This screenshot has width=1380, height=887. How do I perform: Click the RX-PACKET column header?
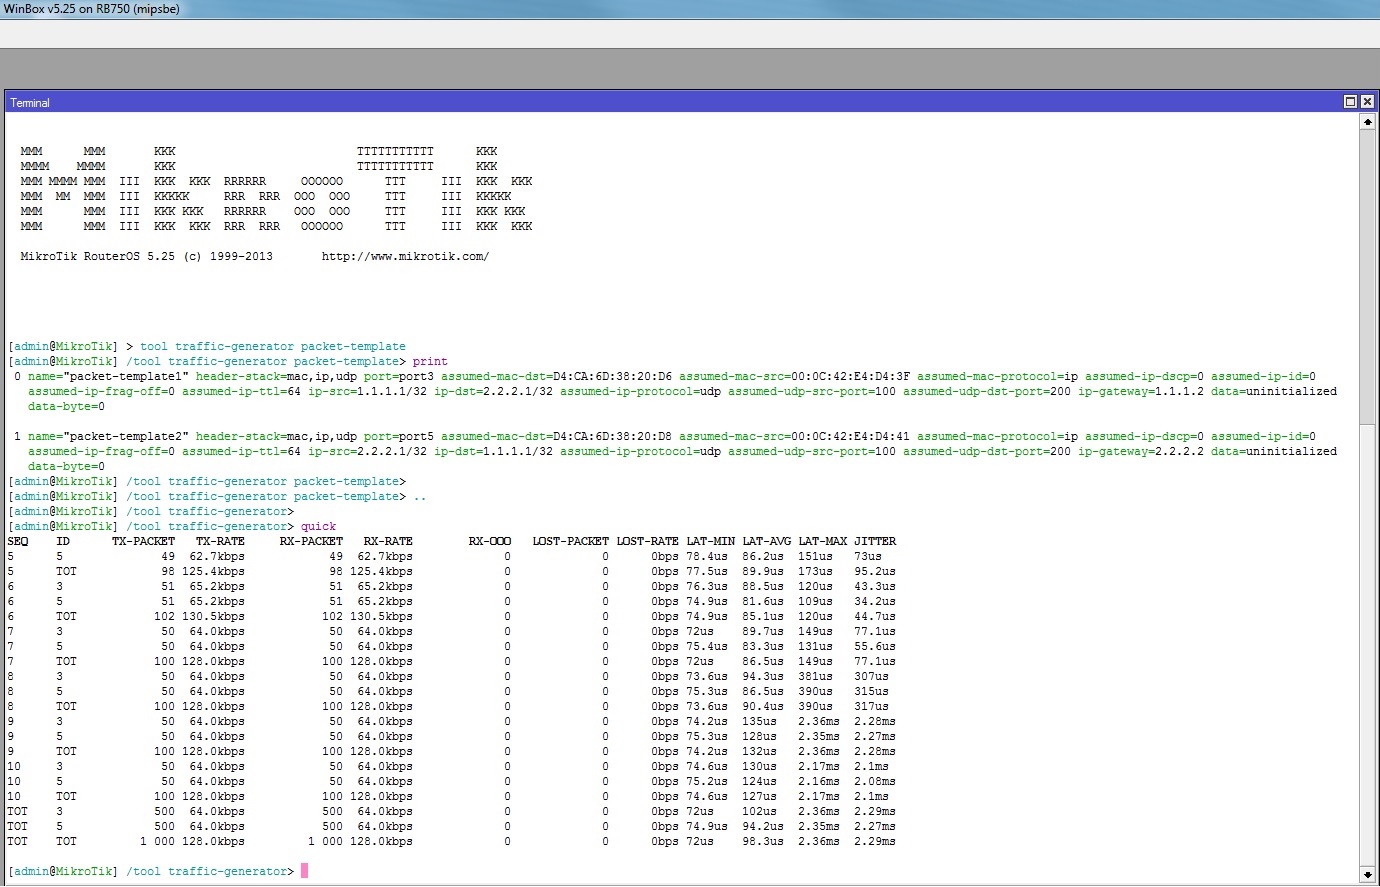tap(311, 541)
